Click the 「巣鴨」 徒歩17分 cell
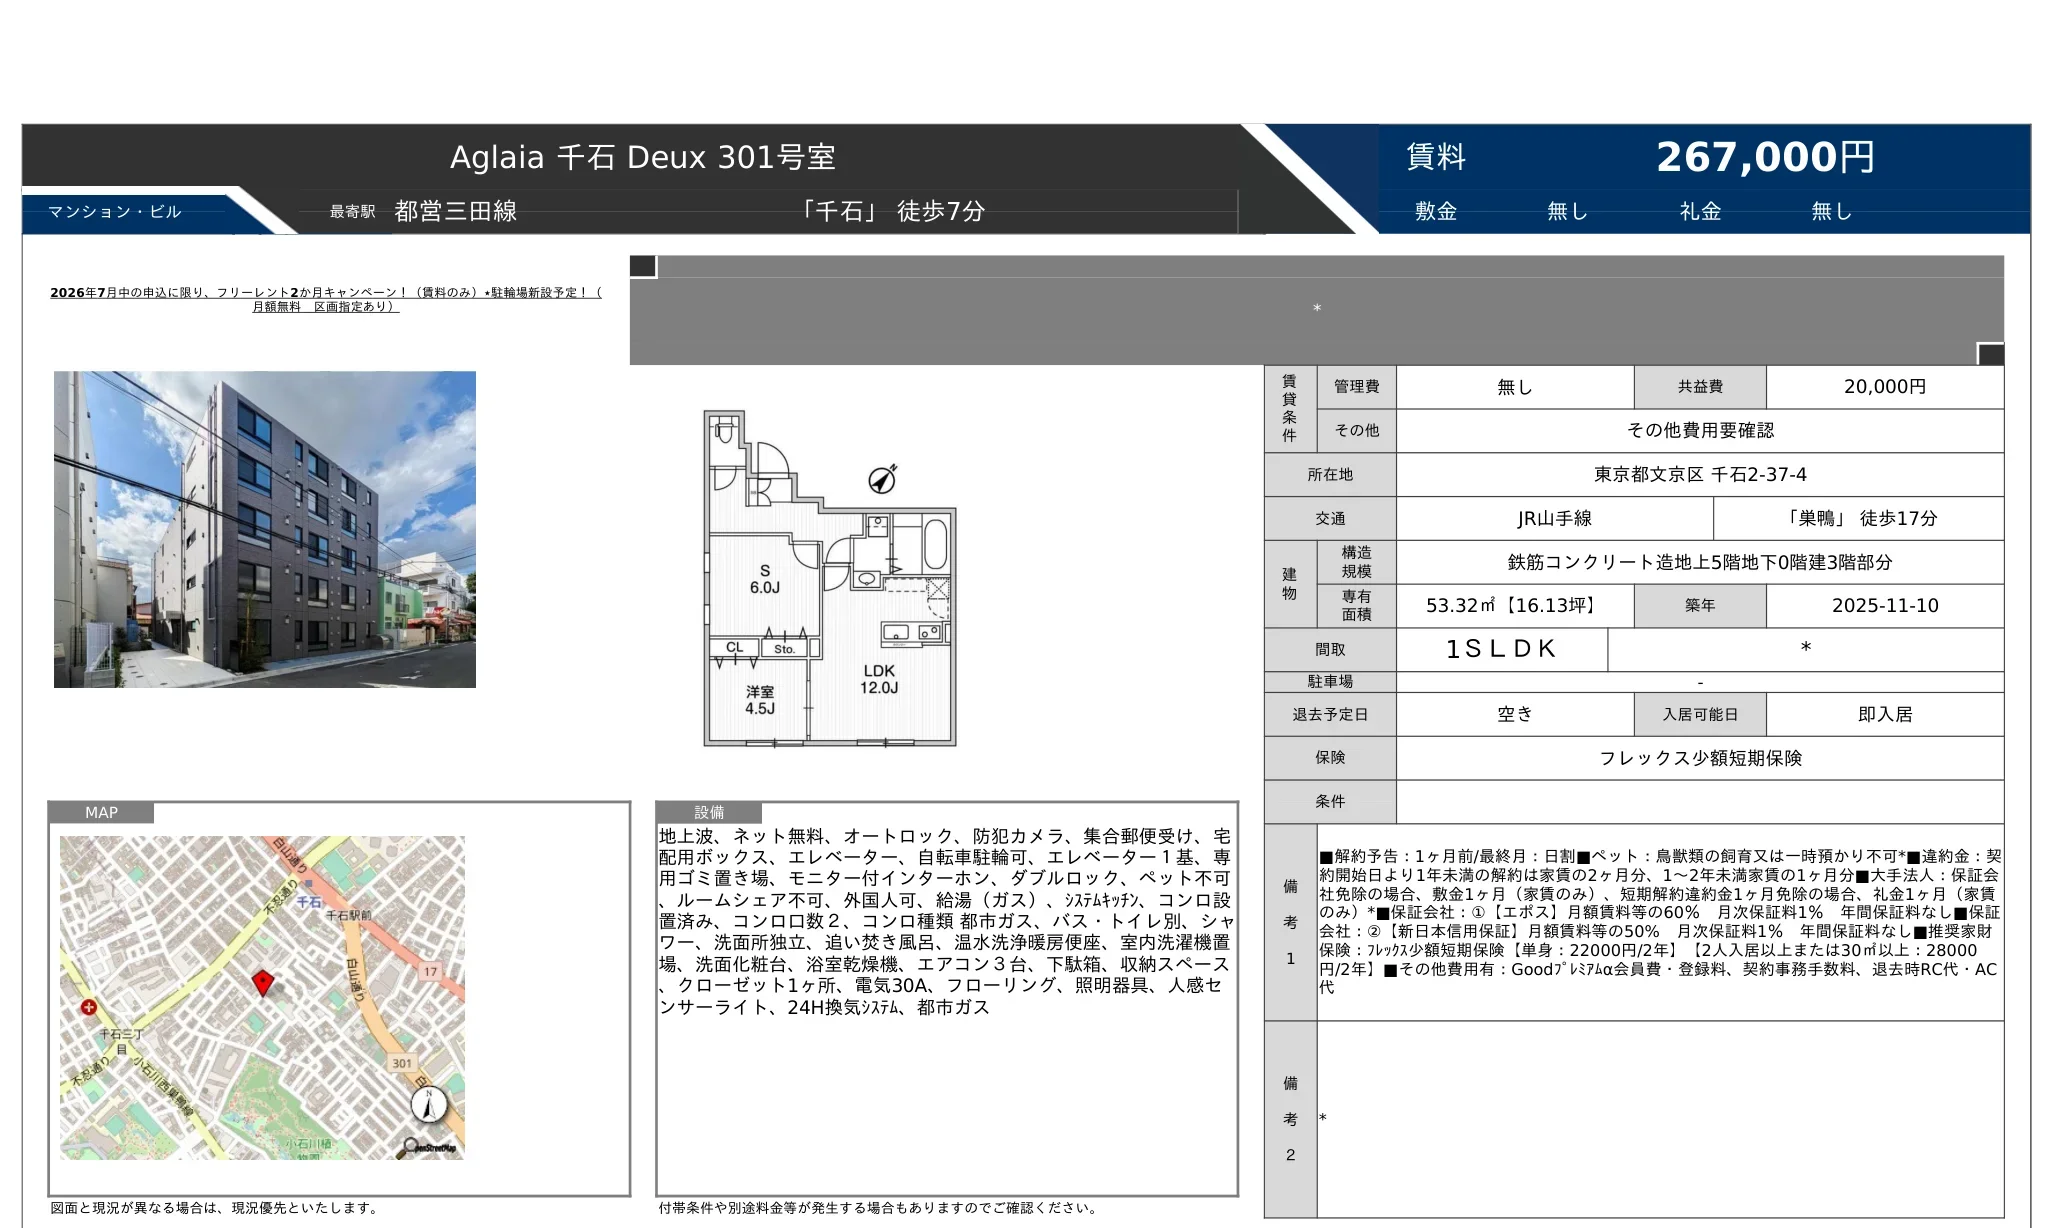The width and height of the screenshot is (2056, 1228). coord(1859,519)
